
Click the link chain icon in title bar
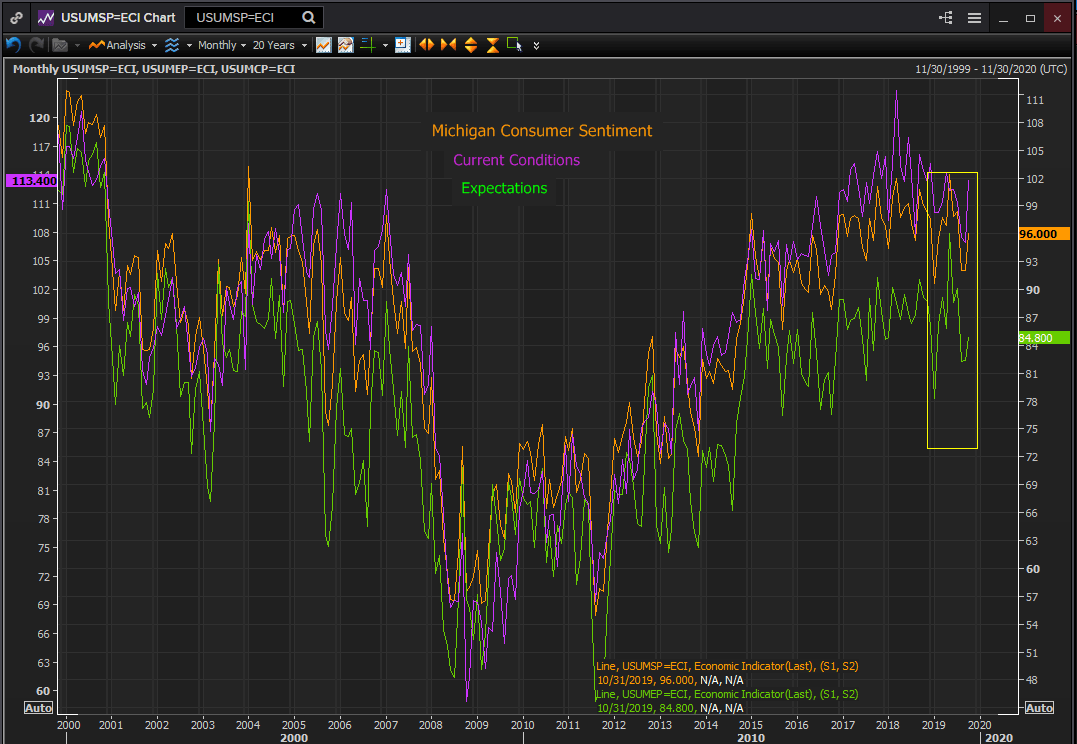[x=17, y=18]
